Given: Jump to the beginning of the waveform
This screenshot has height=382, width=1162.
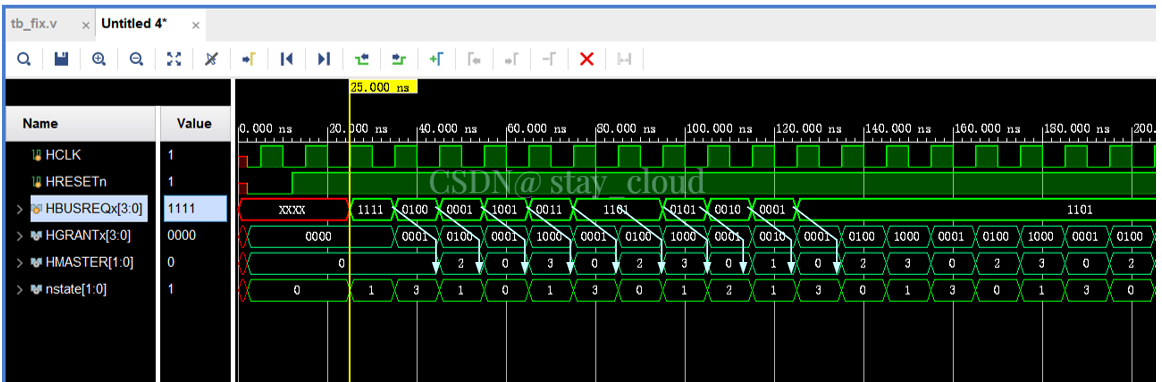Looking at the screenshot, I should tap(286, 59).
